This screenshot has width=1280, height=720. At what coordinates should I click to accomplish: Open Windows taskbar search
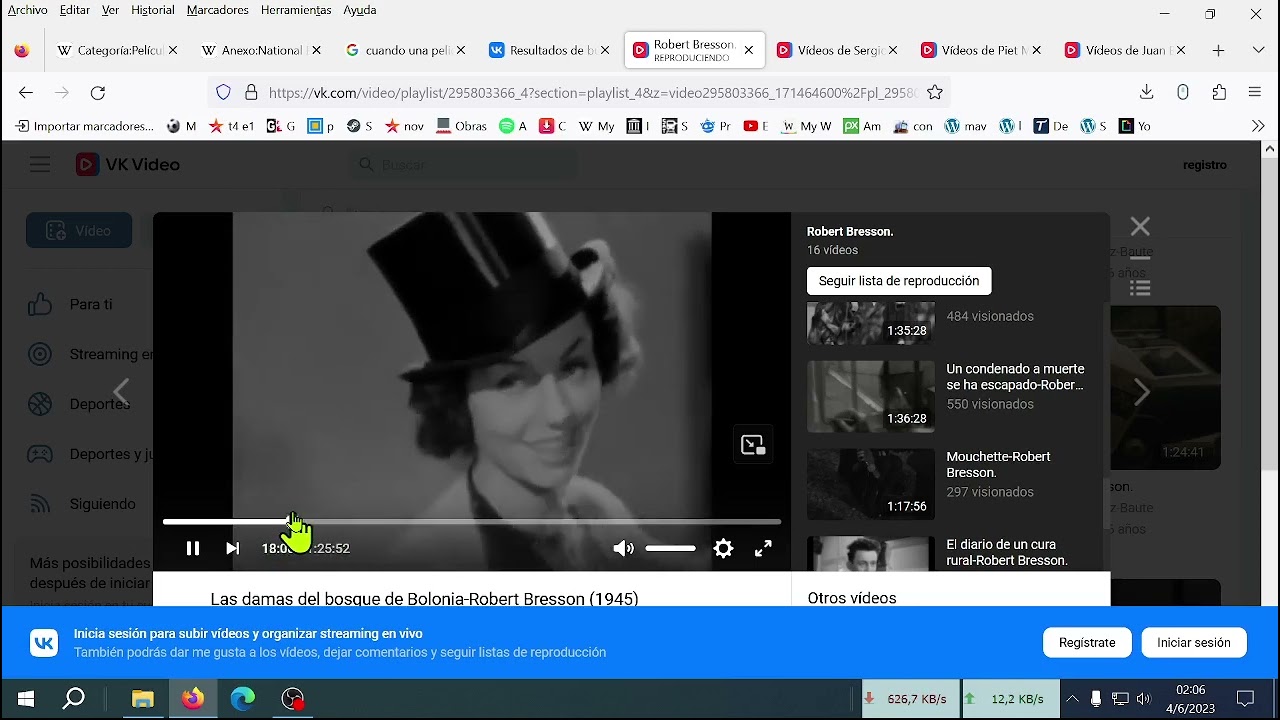tap(74, 699)
